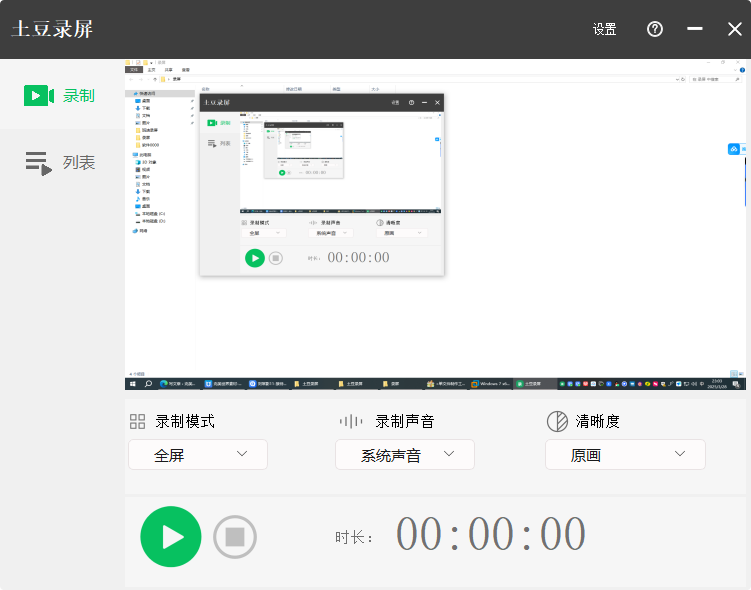751x590 pixels.
Task: Expand the 录制模式 dropdown showing 全屏
Action: tap(198, 454)
